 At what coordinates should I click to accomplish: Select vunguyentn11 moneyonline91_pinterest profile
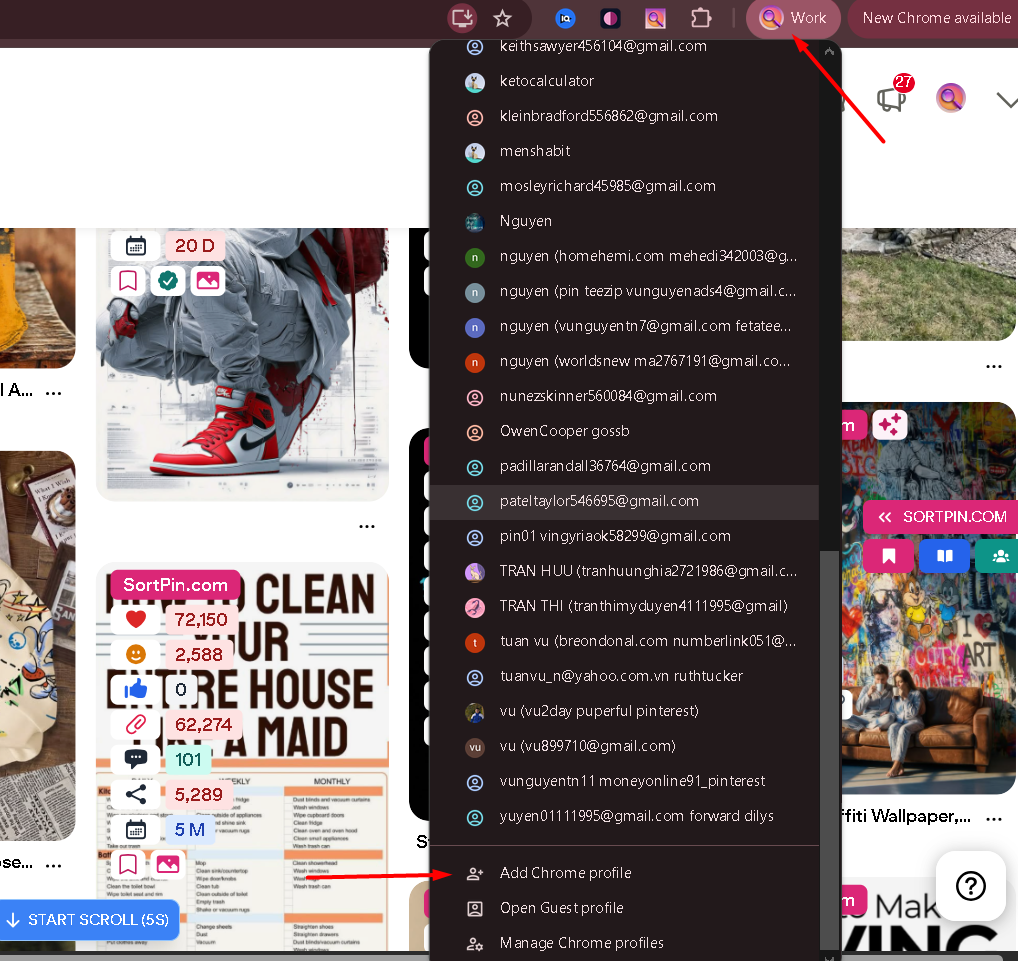[624, 782]
